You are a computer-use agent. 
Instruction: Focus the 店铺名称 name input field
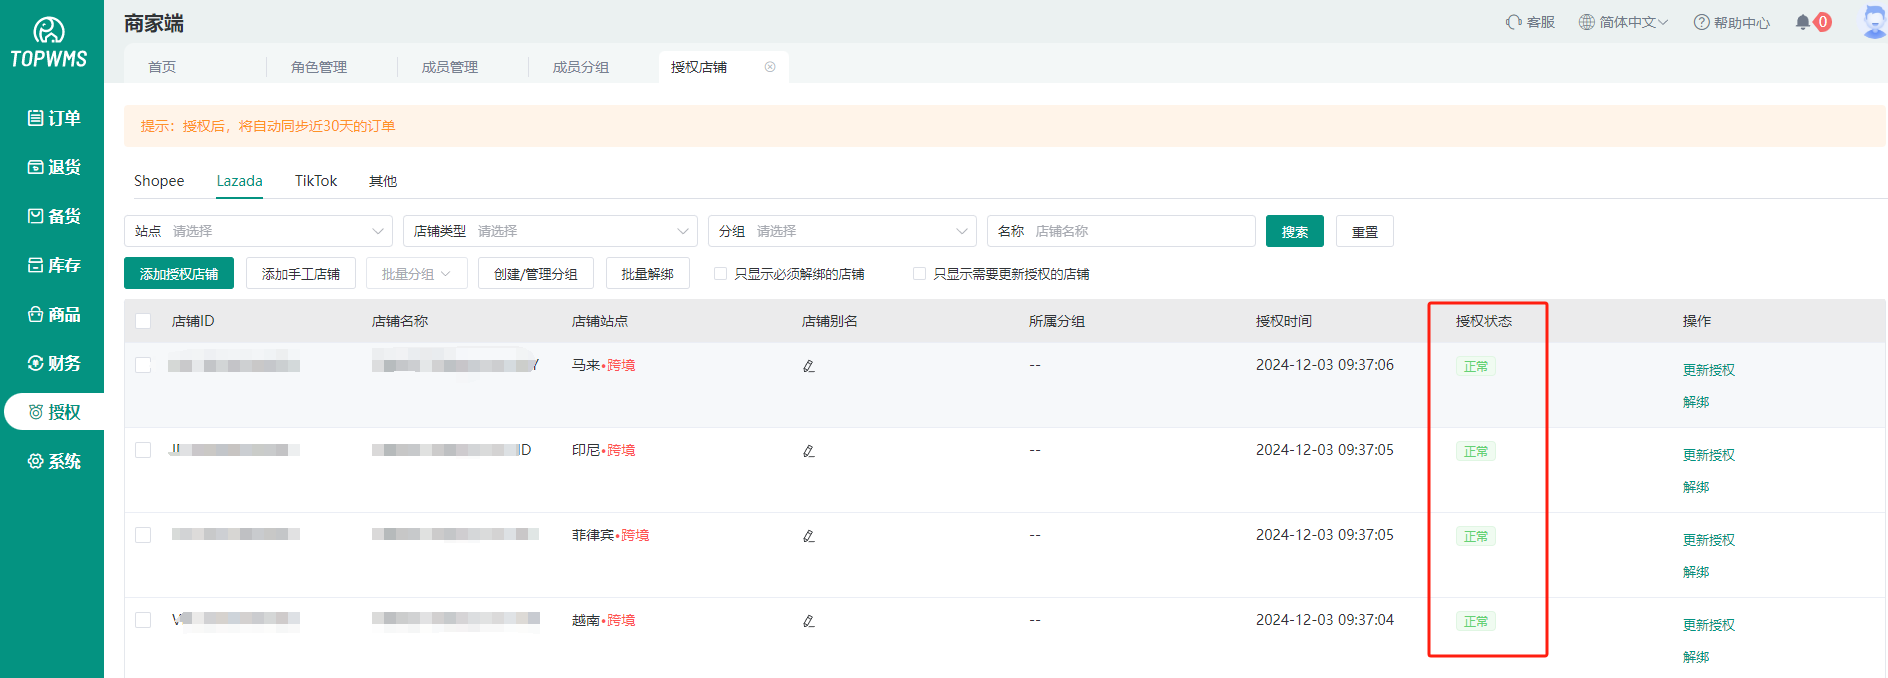pyautogui.click(x=1121, y=231)
